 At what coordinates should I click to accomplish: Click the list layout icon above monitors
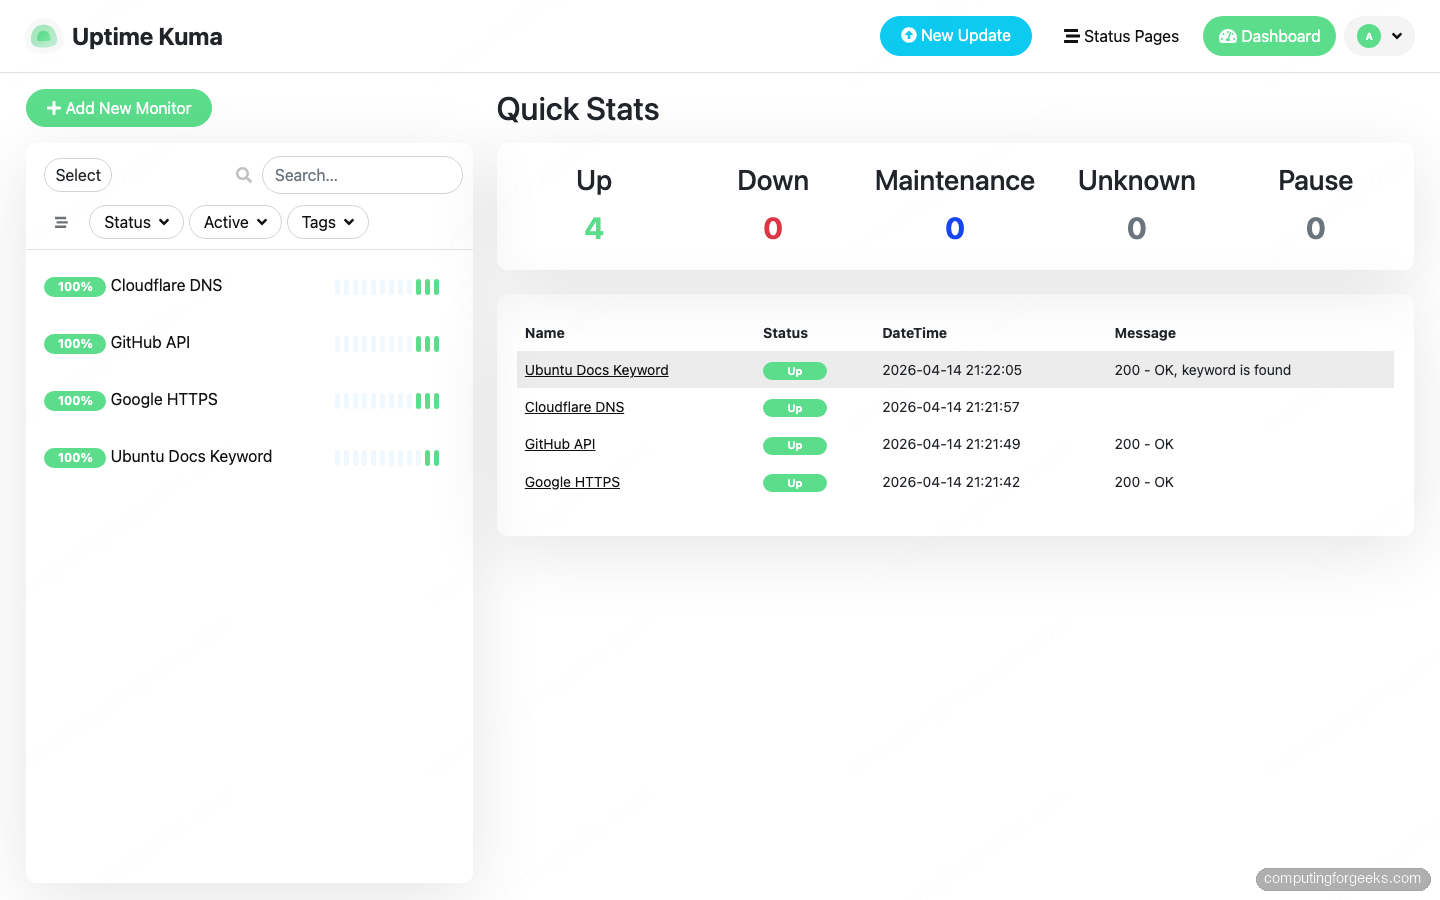tap(61, 222)
